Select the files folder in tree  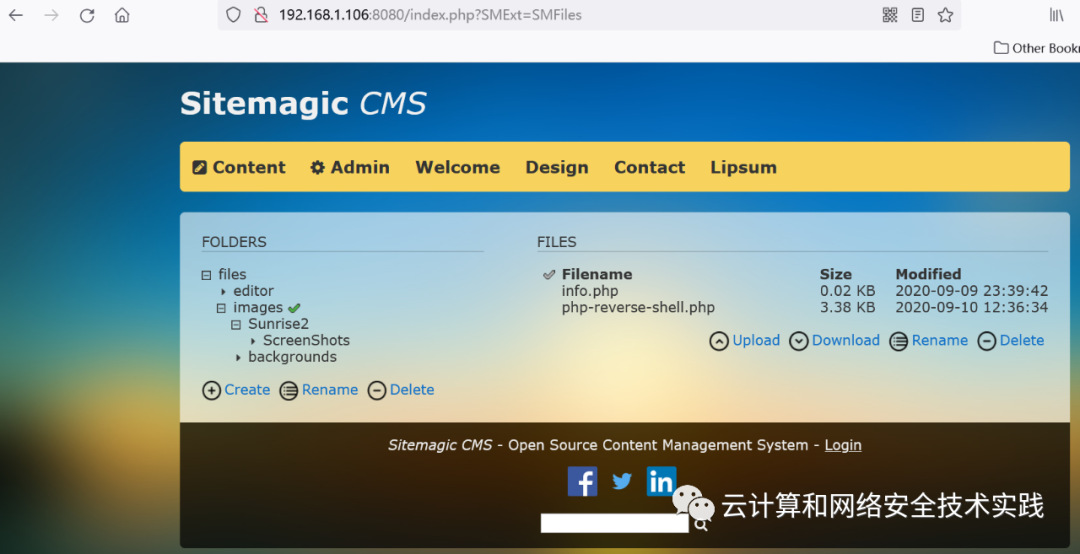(x=232, y=274)
